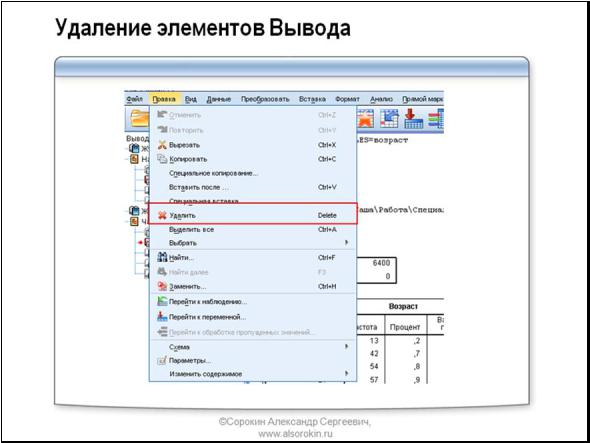Click the colored bars toolbar icon

pos(436,119)
